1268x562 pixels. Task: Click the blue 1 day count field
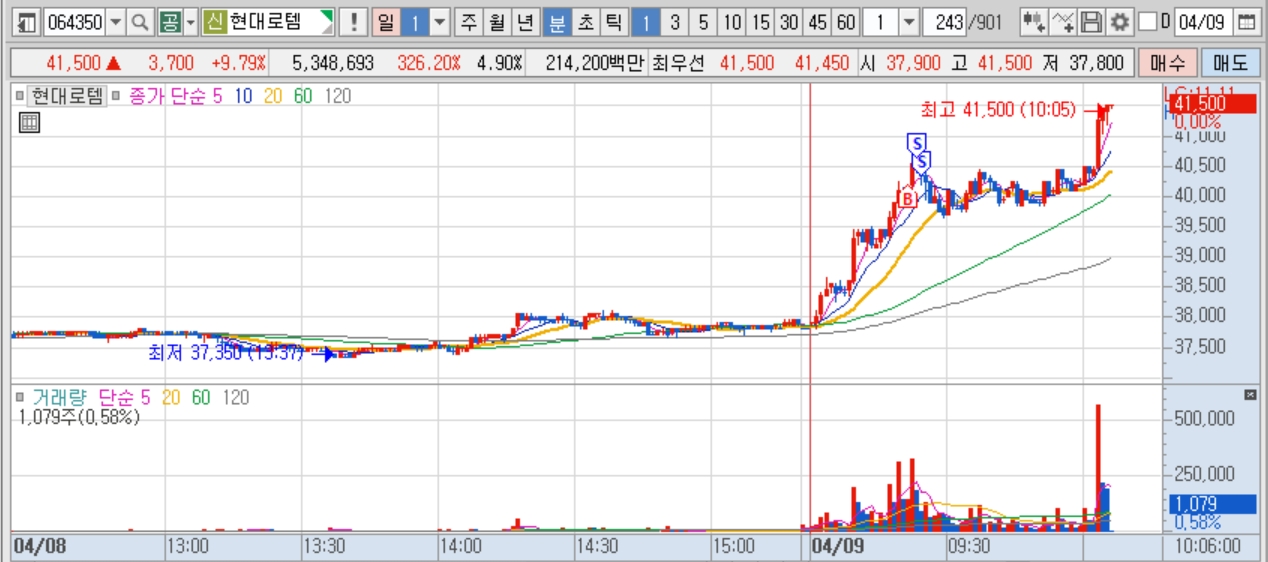[414, 21]
